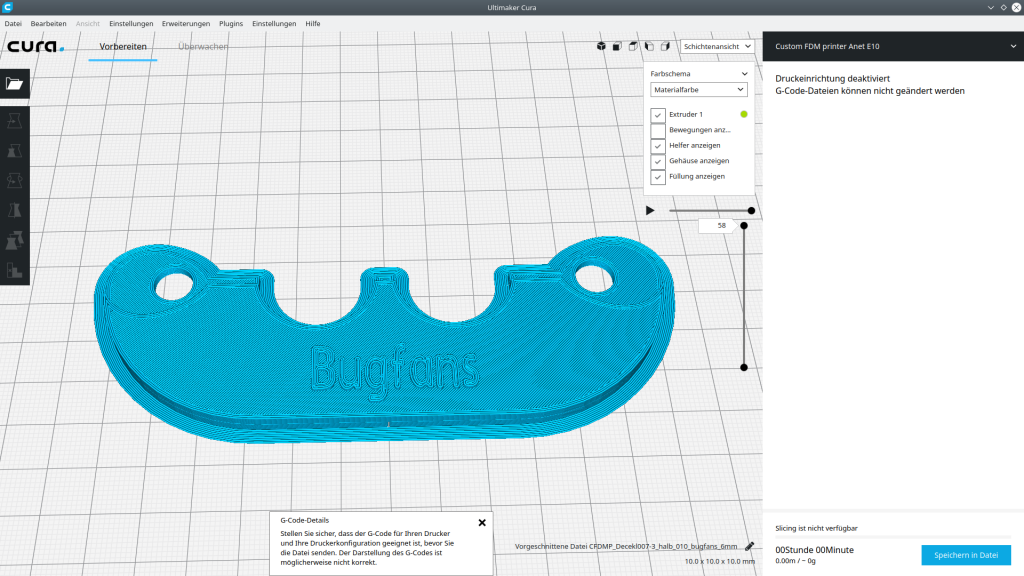The image size is (1024, 576).
Task: Open the Hilfe menu
Action: (313, 22)
